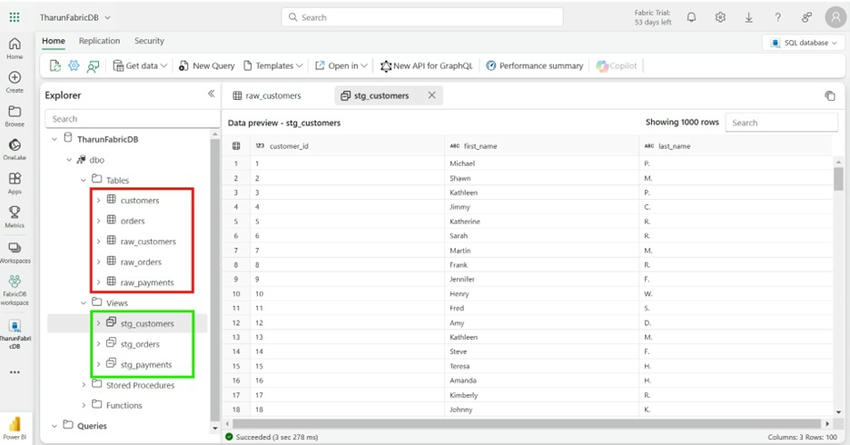The width and height of the screenshot is (850, 445).
Task: Open settings gear in header
Action: point(720,17)
